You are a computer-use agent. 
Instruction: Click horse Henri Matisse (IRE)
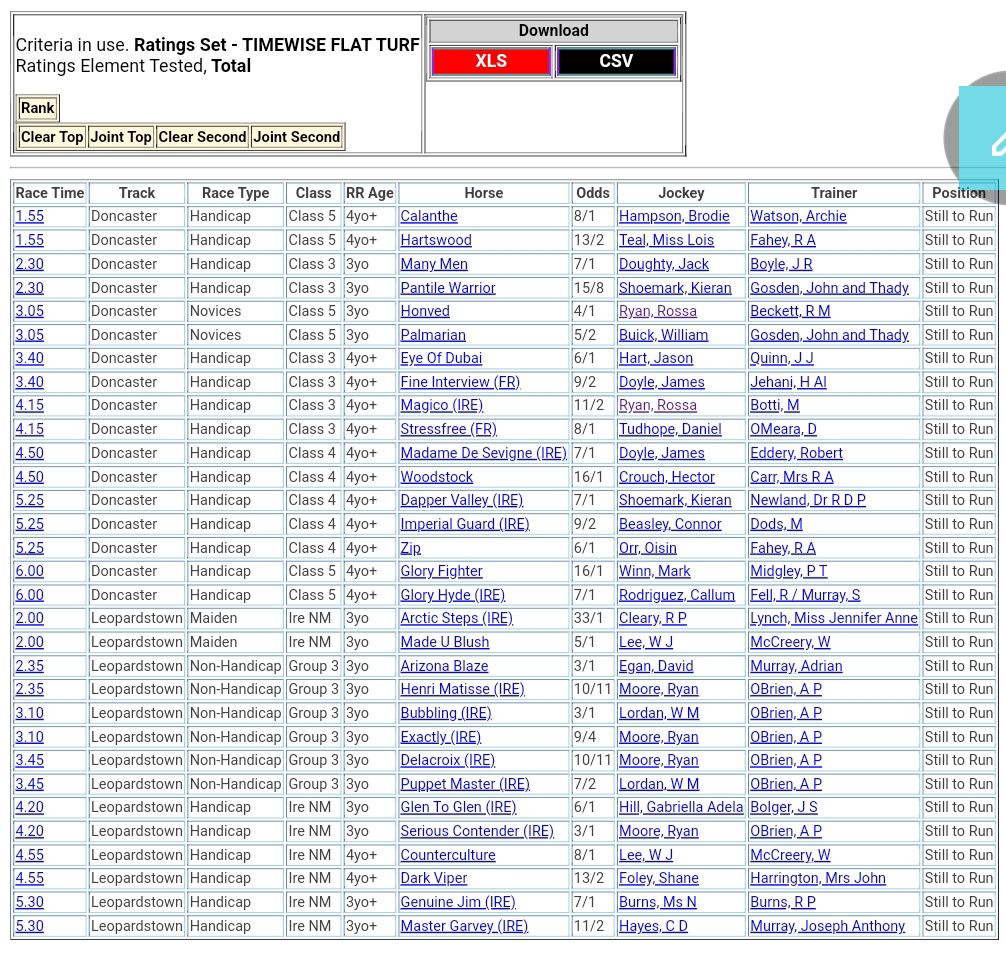coord(462,689)
